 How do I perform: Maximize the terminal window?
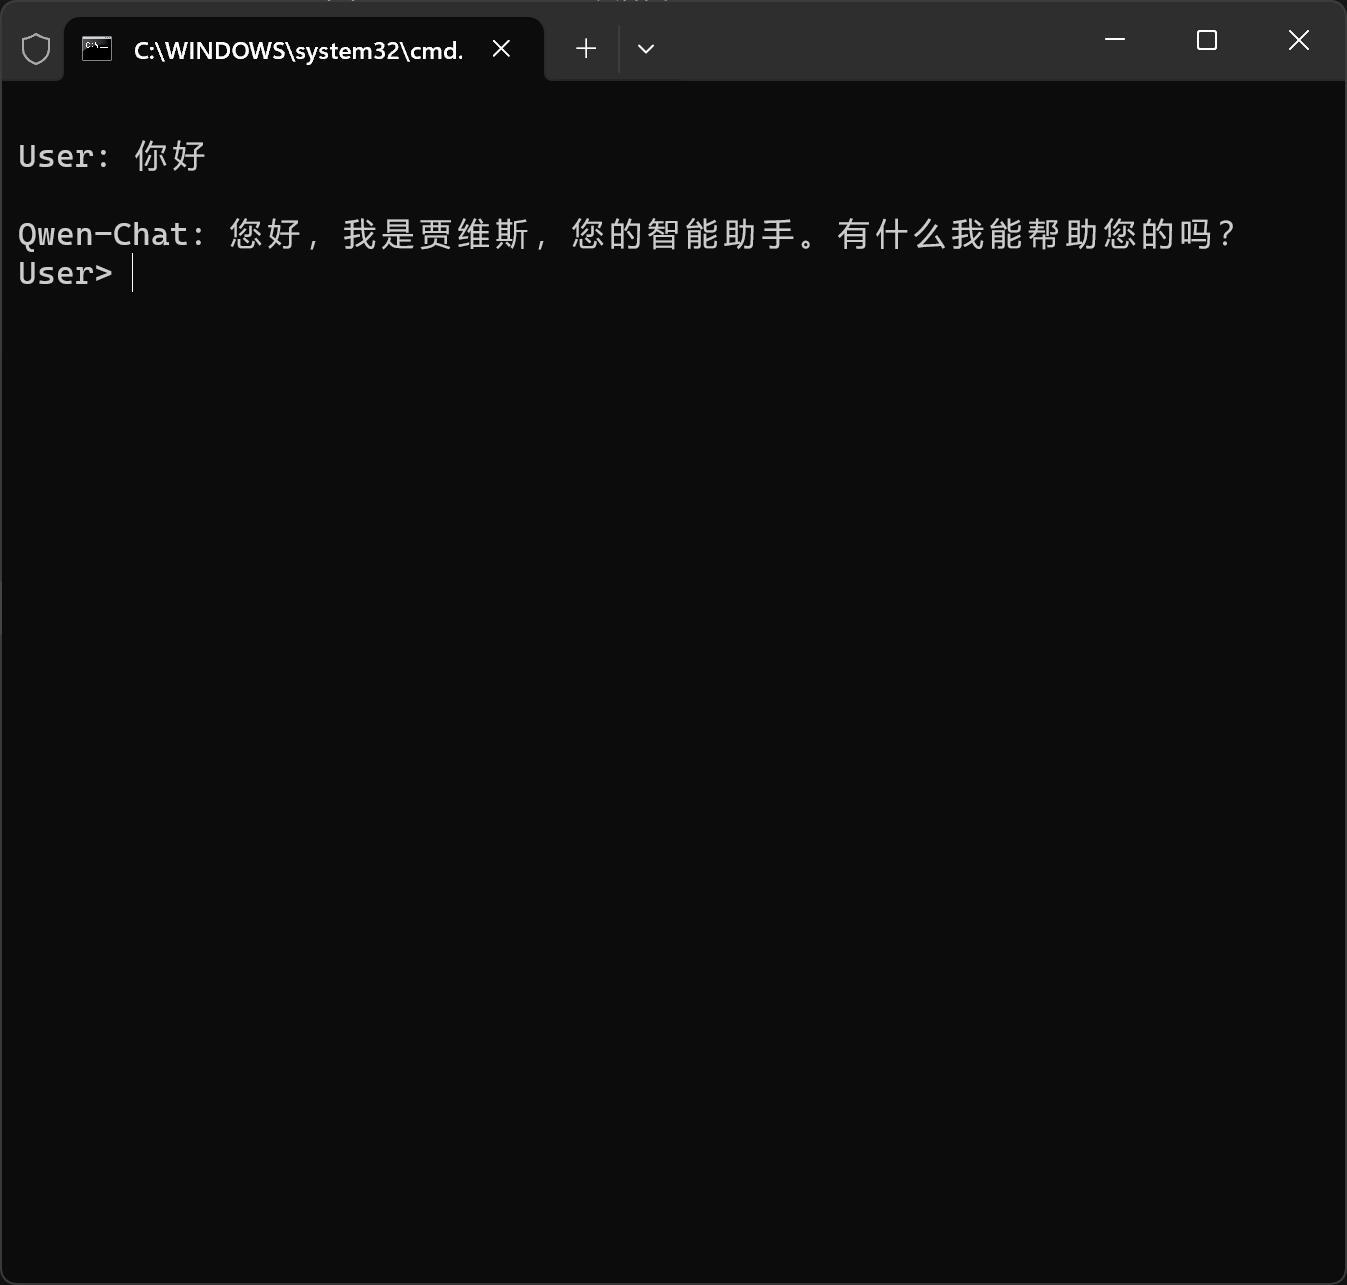(x=1207, y=40)
